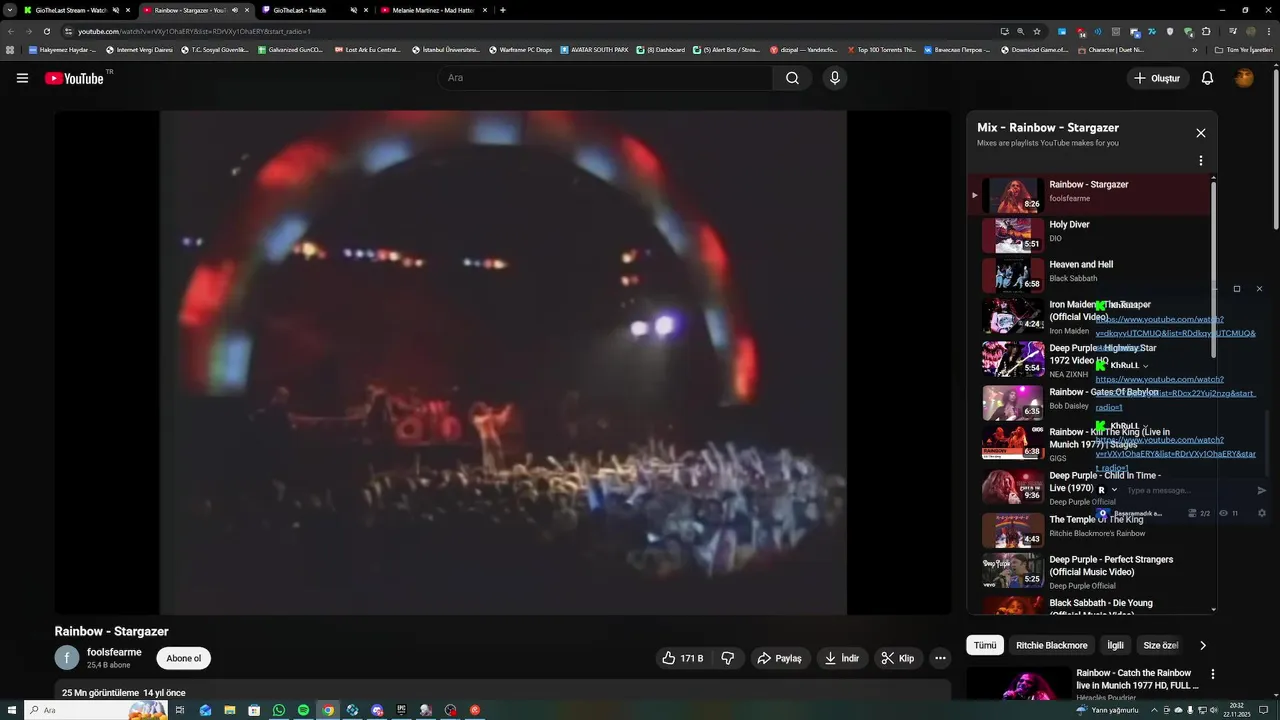The width and height of the screenshot is (1280, 720).
Task: Open more actions ellipsis beside Klip
Action: point(940,658)
